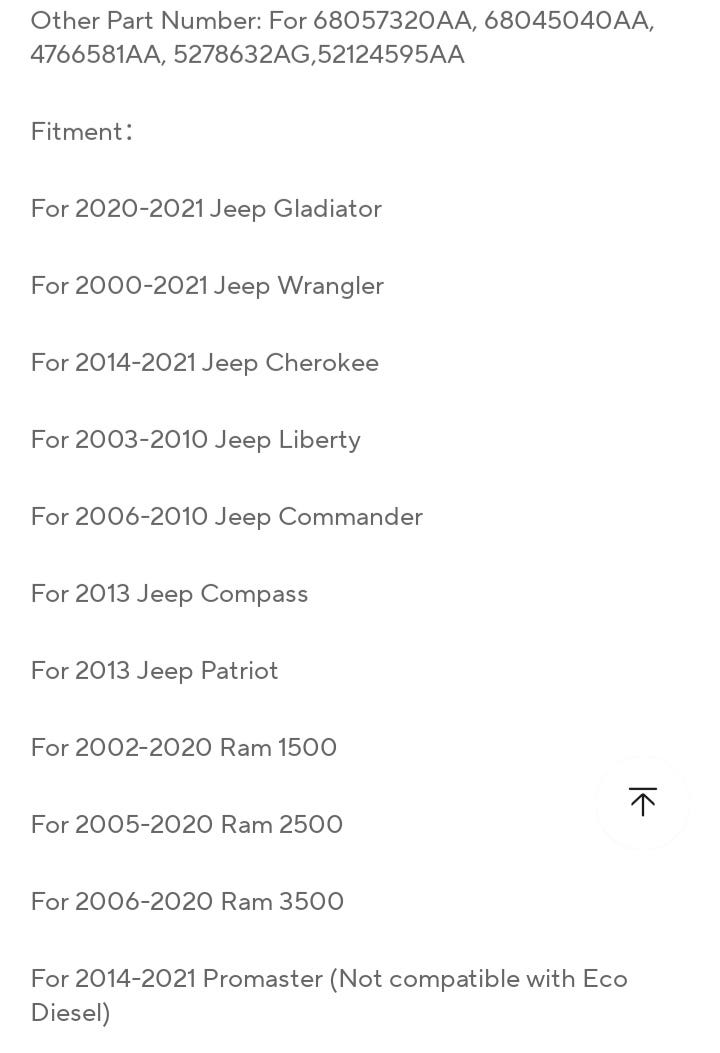Tap the 2013 Jeep Patriot entry
Viewport: 720px width, 1053px height.
pos(154,670)
